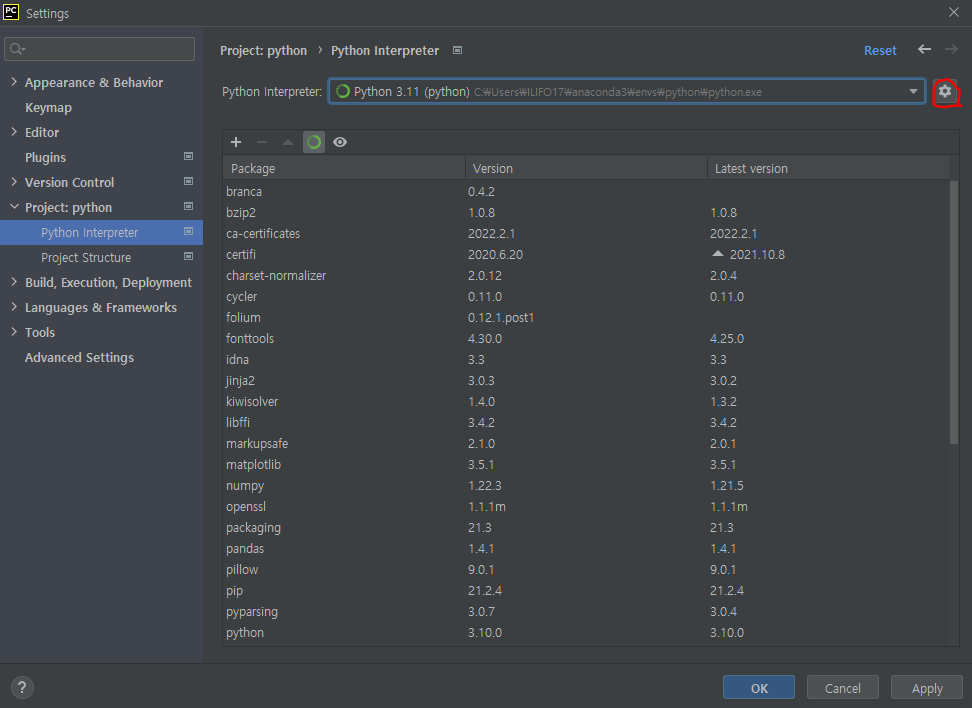
Task: Toggle the Use Conda package manager button
Action: pos(314,142)
